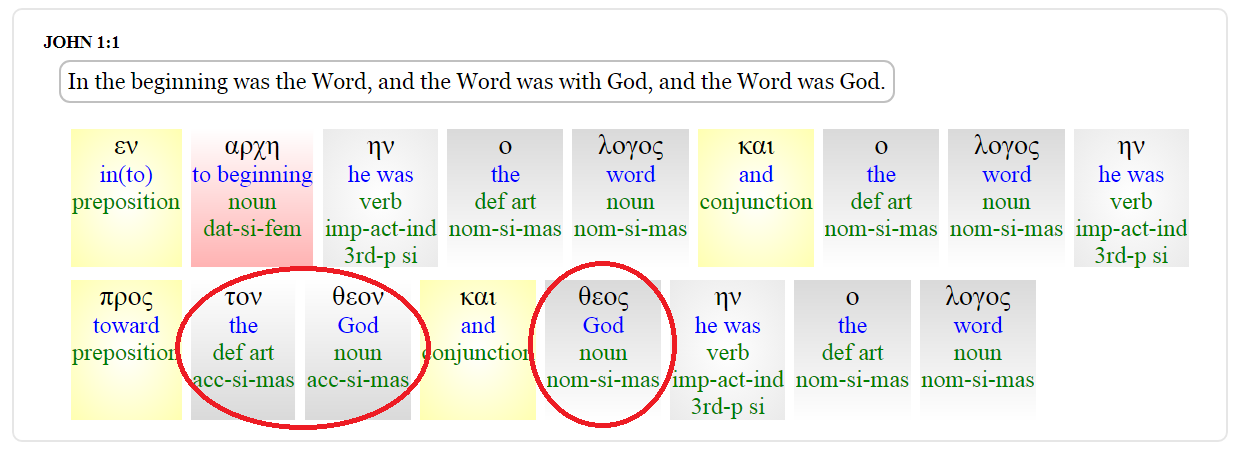Click the circled Greek word θεον

click(358, 297)
